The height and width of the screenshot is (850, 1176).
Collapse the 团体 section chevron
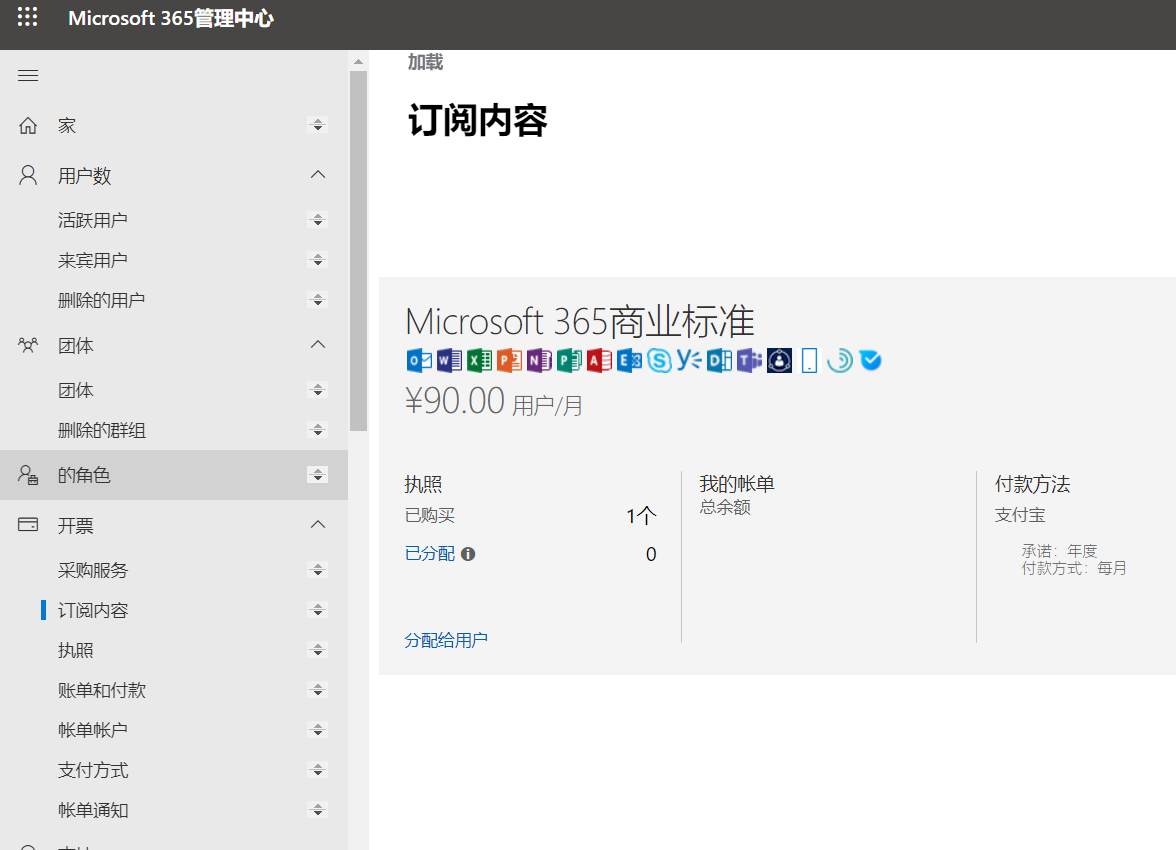(318, 345)
